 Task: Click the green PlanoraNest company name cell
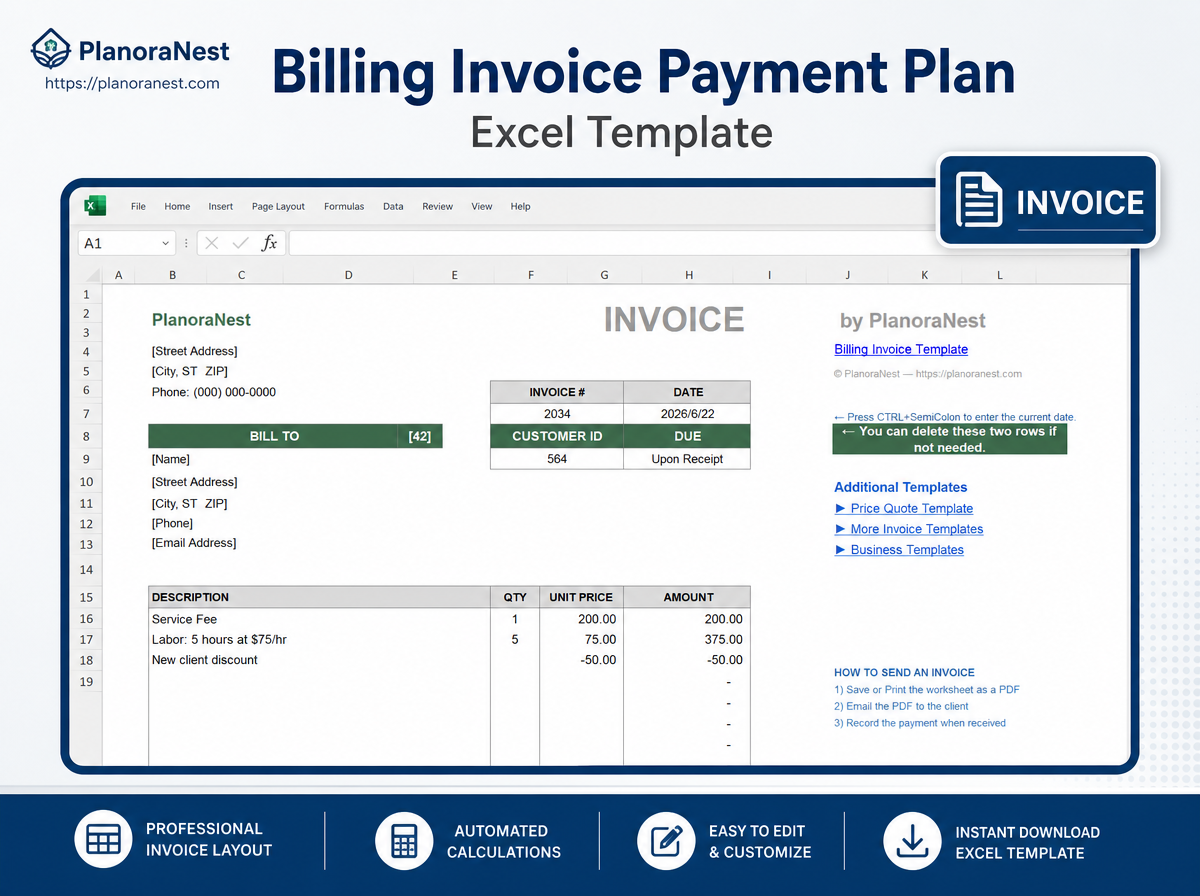[201, 320]
